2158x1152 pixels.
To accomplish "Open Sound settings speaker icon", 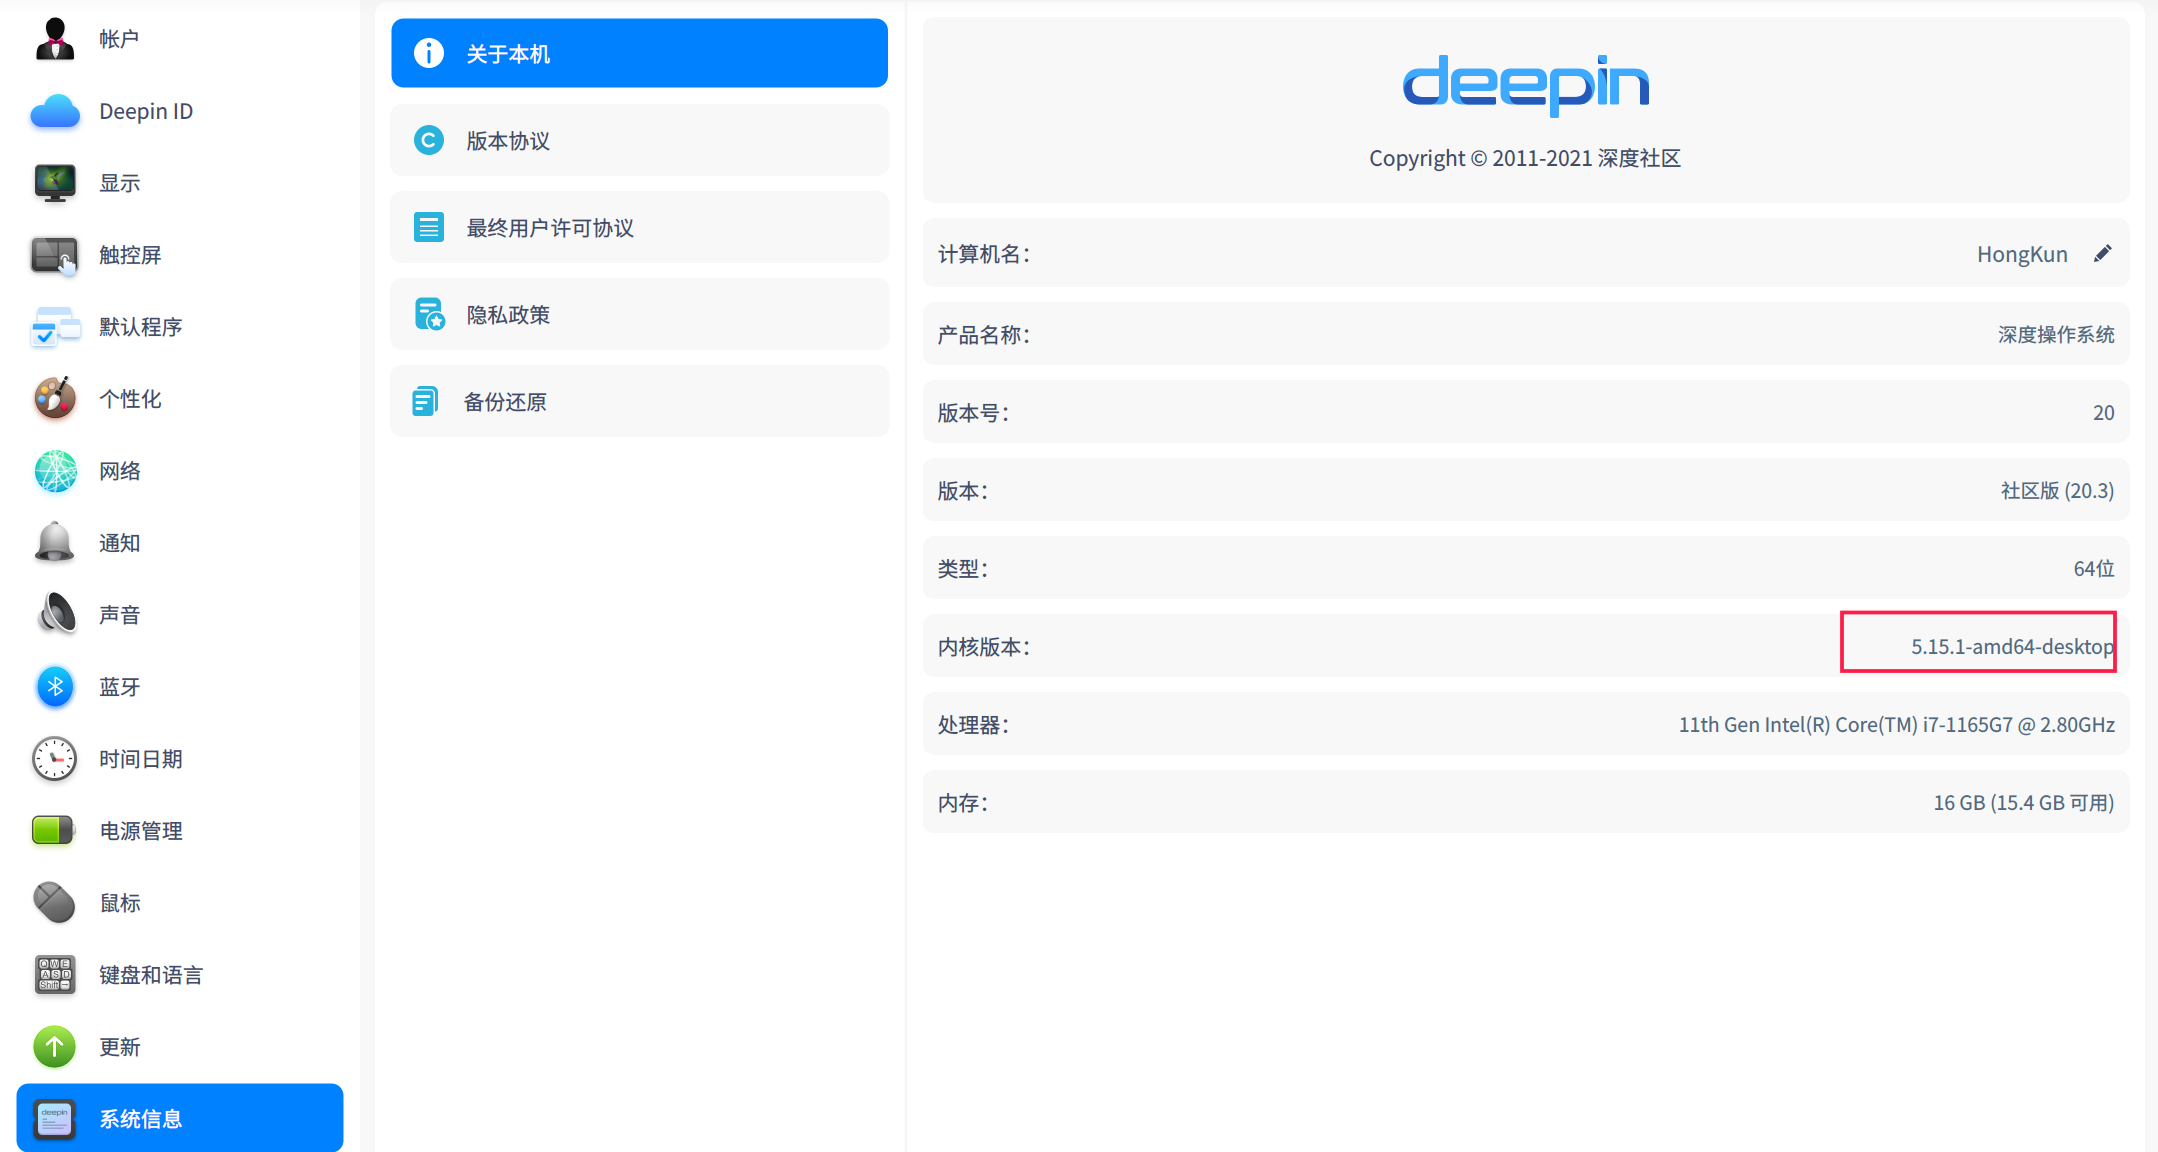I will click(x=55, y=615).
